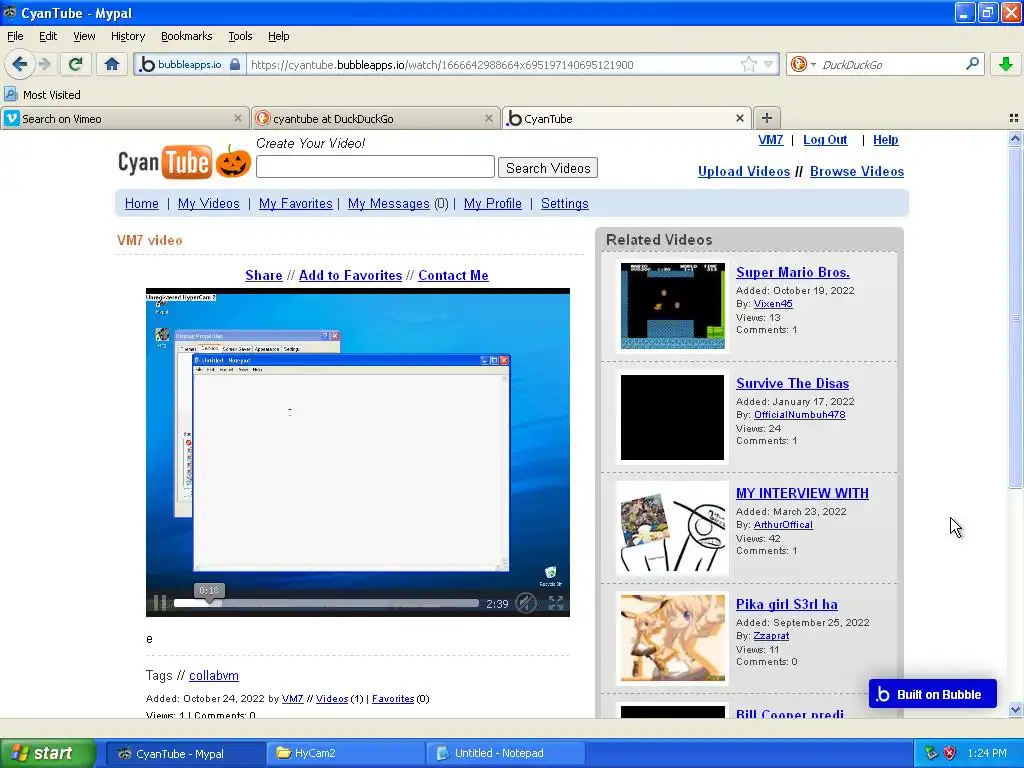
Task: Open MY INTERVIEW WITH video thumbnail
Action: click(672, 526)
